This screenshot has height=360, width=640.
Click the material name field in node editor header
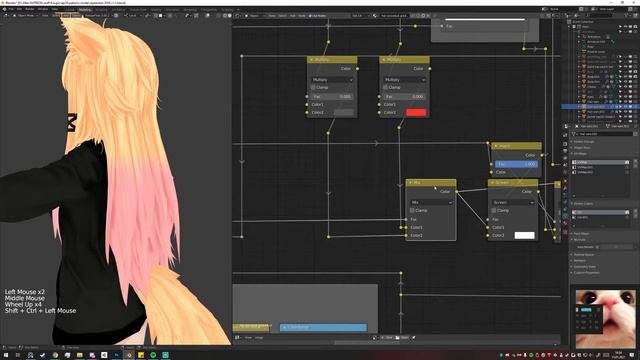pos(394,16)
